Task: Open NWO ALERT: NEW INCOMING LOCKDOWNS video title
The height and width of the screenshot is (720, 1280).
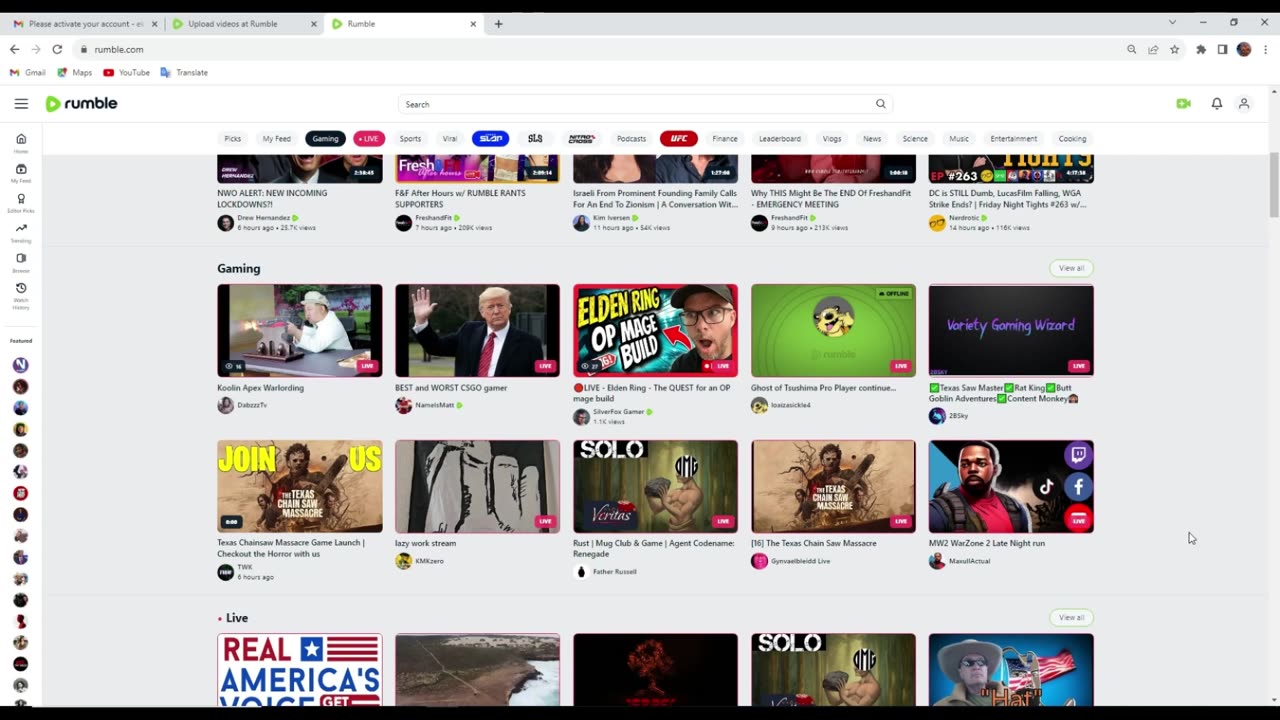Action: [272, 198]
